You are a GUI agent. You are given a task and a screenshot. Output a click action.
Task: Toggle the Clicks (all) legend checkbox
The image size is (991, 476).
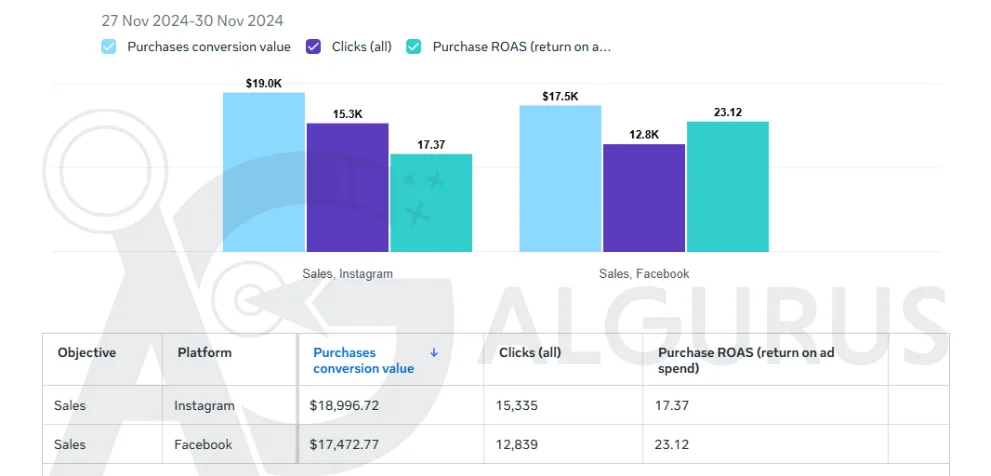313,47
